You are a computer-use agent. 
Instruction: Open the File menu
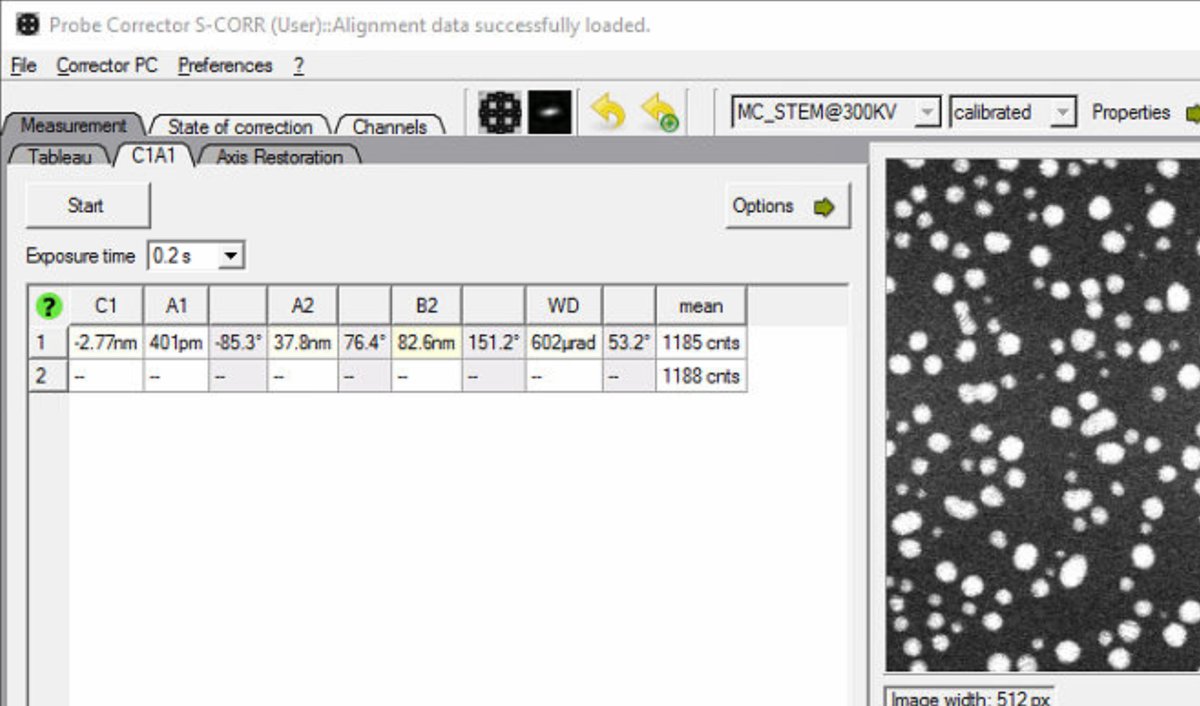21,65
